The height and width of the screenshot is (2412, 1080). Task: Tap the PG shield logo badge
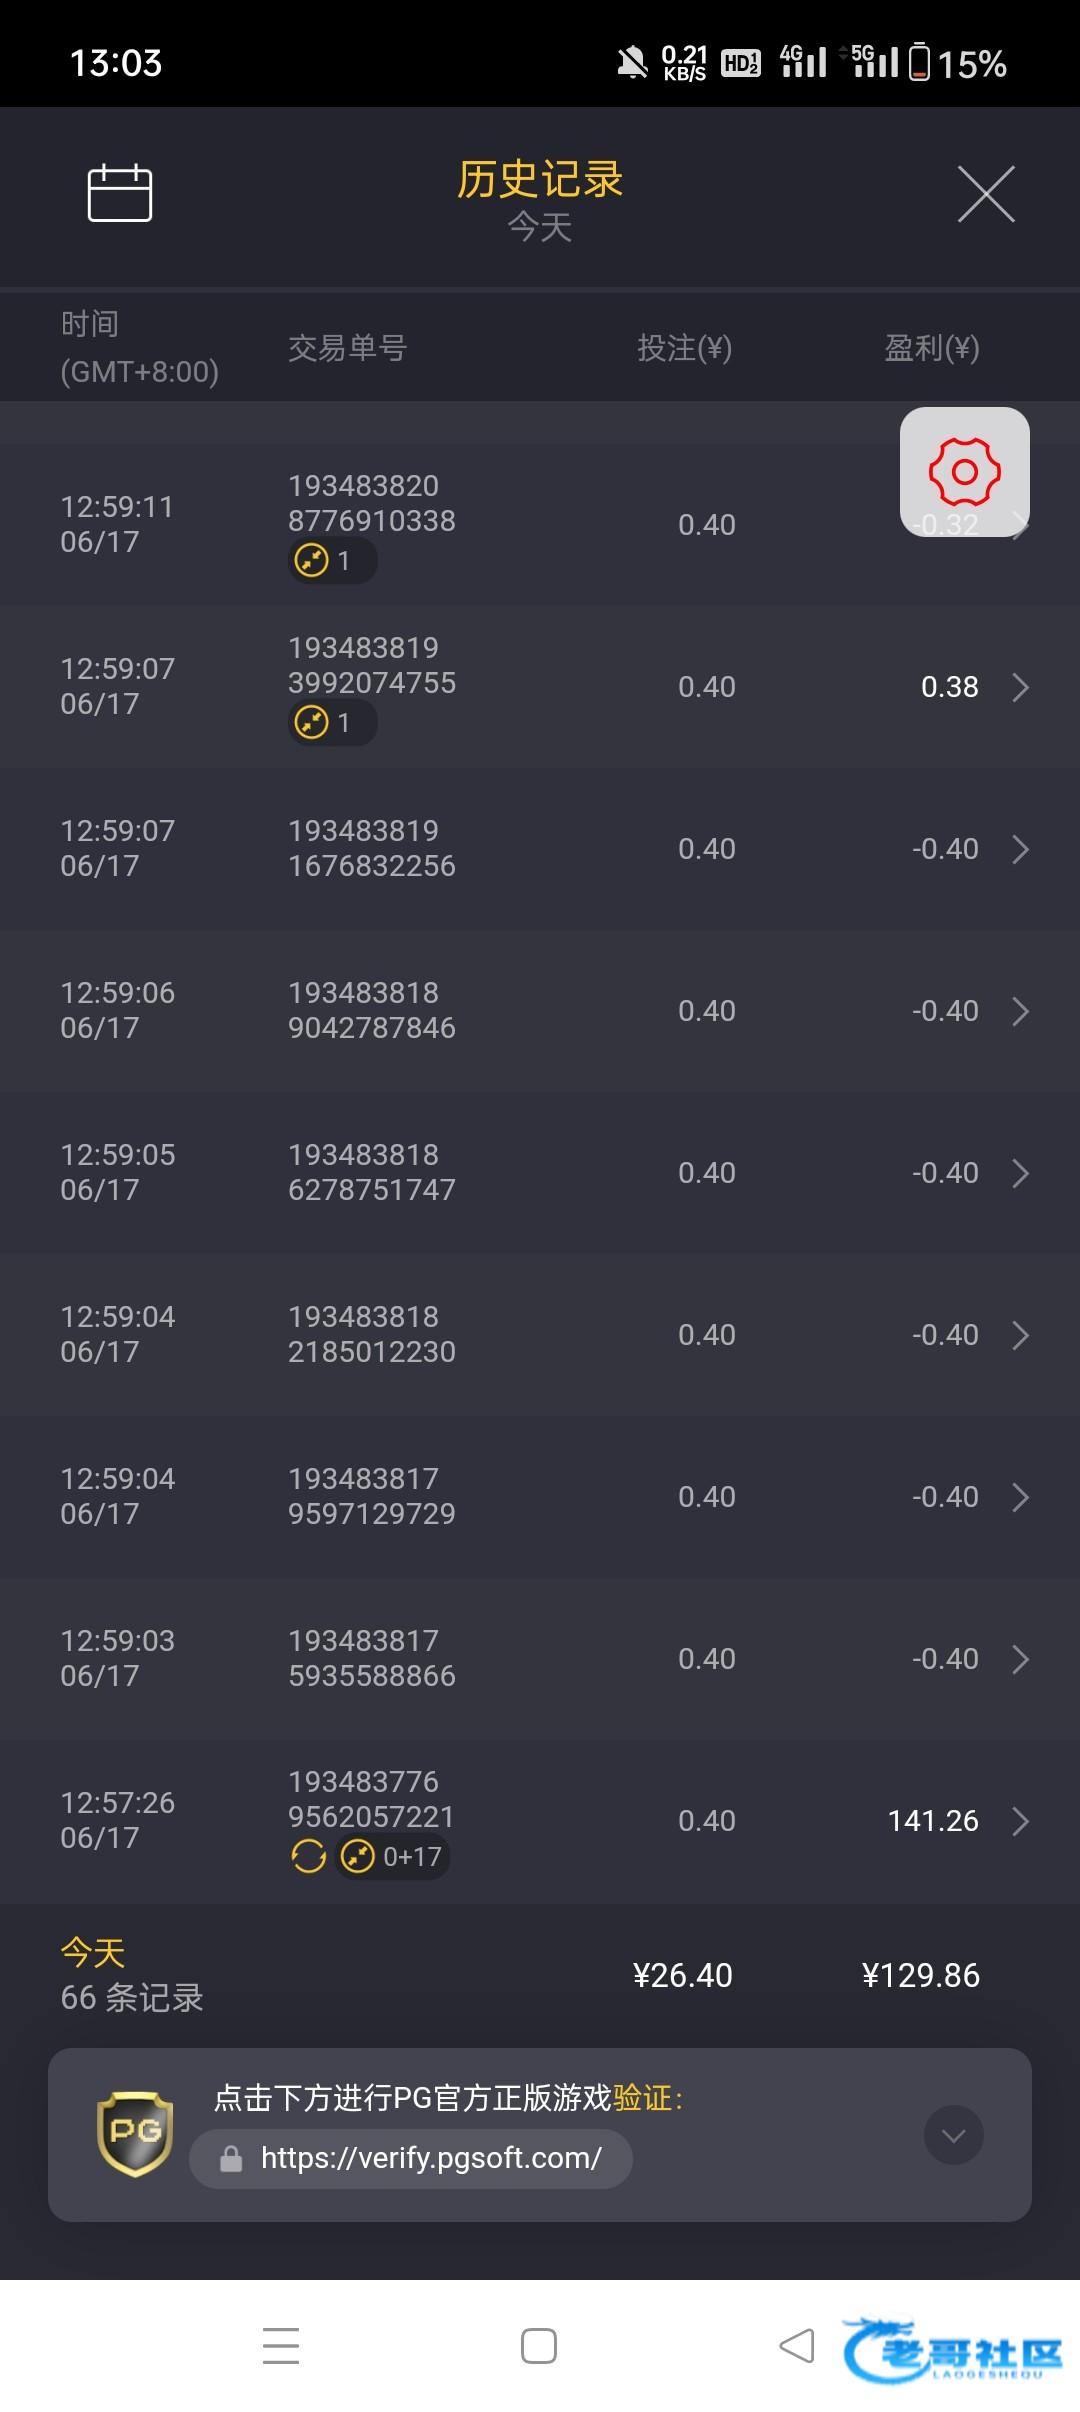pyautogui.click(x=135, y=2134)
